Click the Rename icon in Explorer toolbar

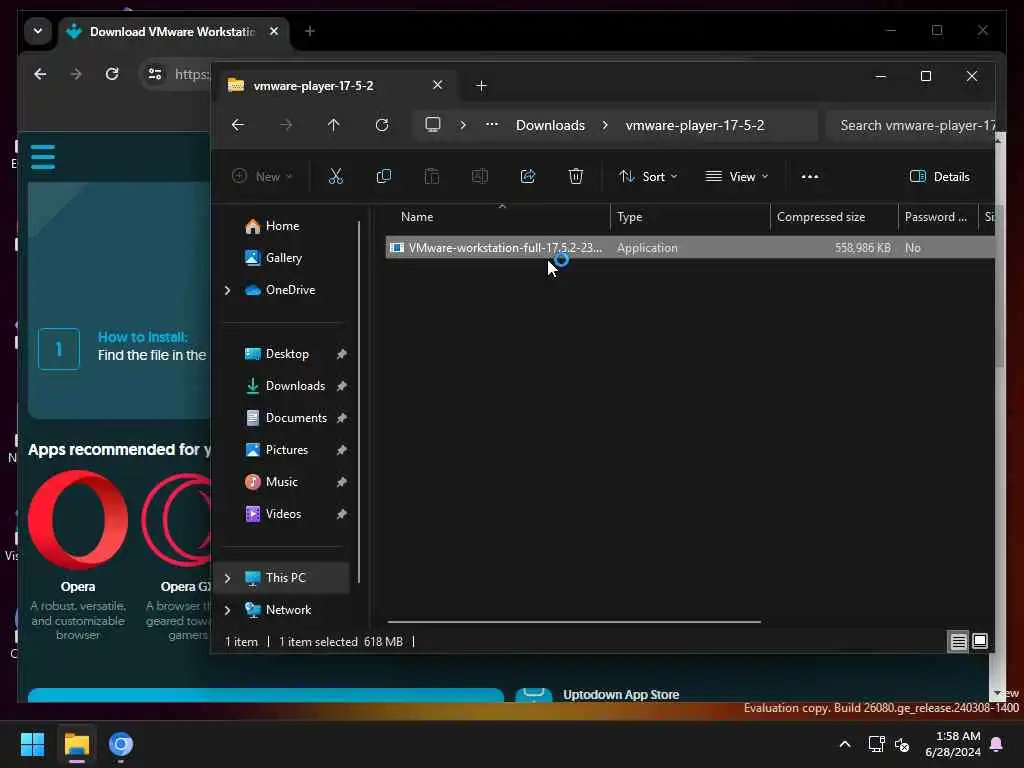[x=480, y=176]
